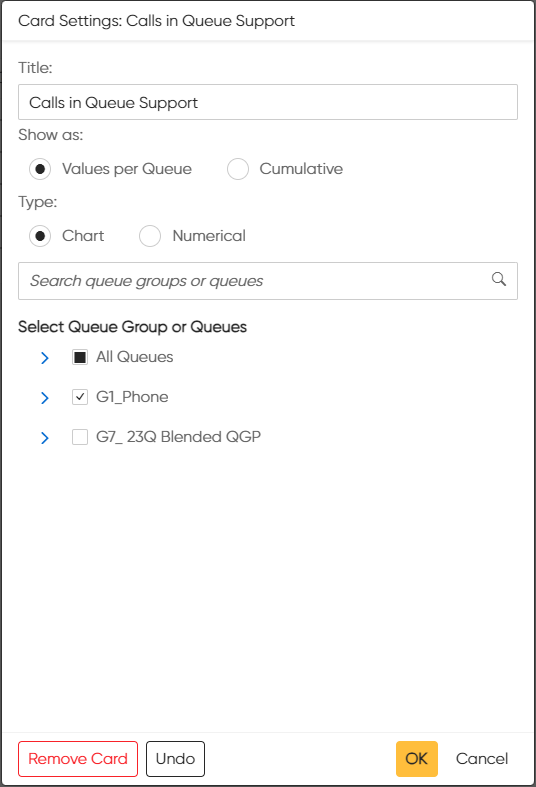The width and height of the screenshot is (536, 787).
Task: Toggle the All Queues checkbox
Action: tap(80, 357)
